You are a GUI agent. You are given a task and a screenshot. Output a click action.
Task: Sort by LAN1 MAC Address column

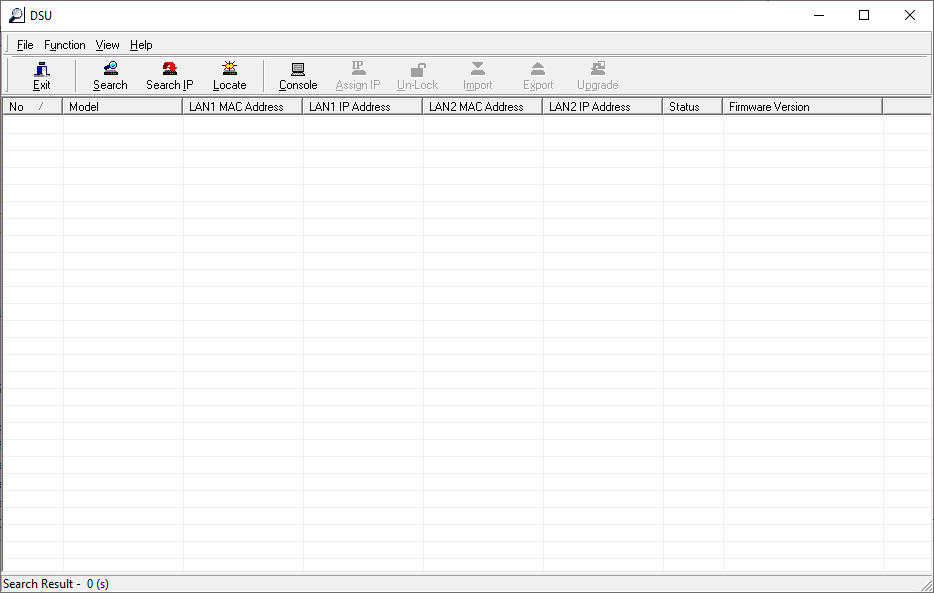pyautogui.click(x=243, y=107)
